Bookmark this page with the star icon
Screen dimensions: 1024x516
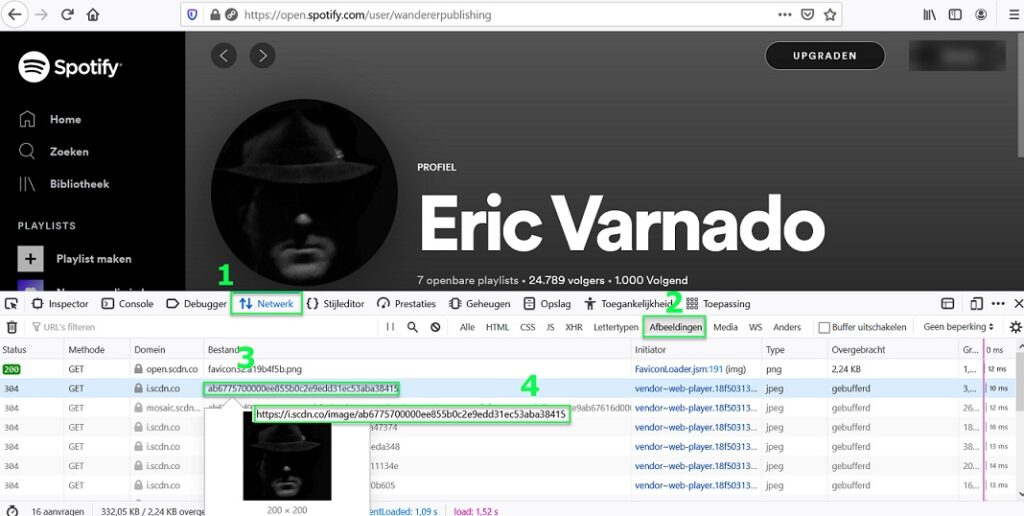[830, 14]
